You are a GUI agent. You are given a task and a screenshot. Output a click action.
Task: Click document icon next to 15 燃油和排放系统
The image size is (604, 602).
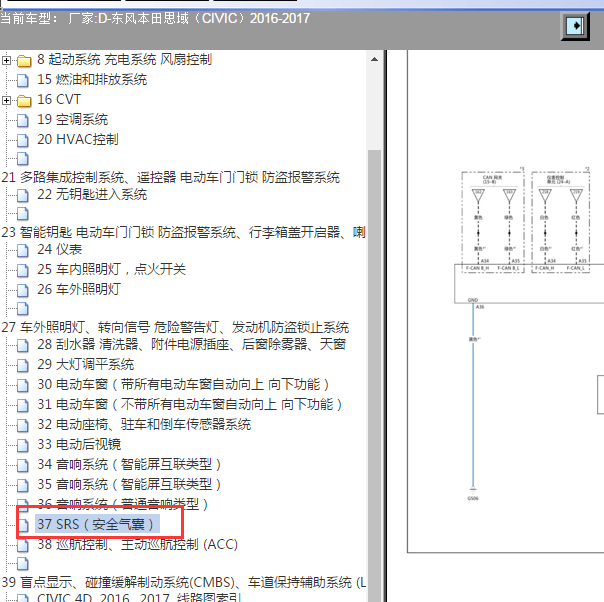(x=23, y=80)
